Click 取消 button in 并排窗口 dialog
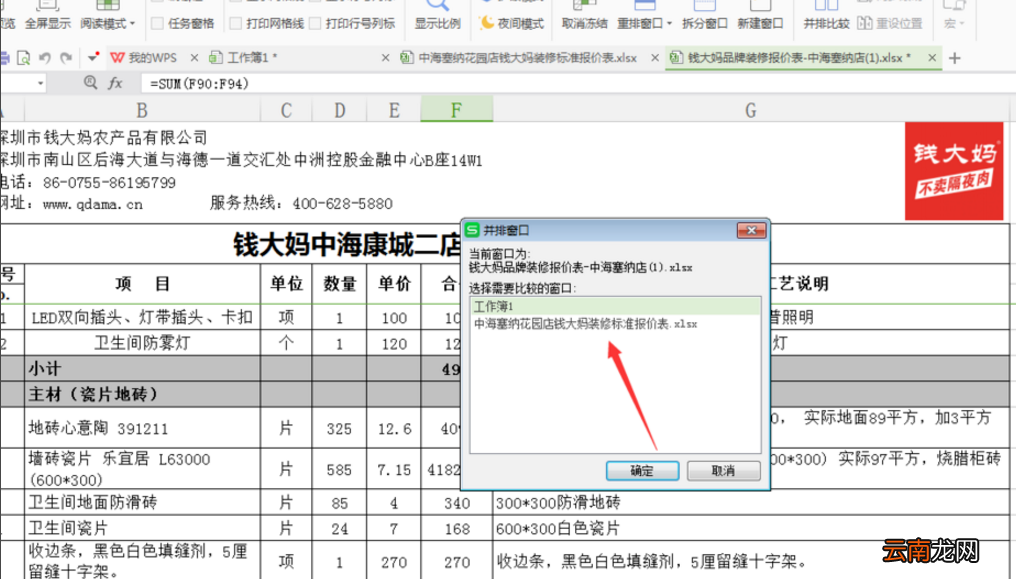Screen dimensions: 1016x579 click(x=723, y=471)
